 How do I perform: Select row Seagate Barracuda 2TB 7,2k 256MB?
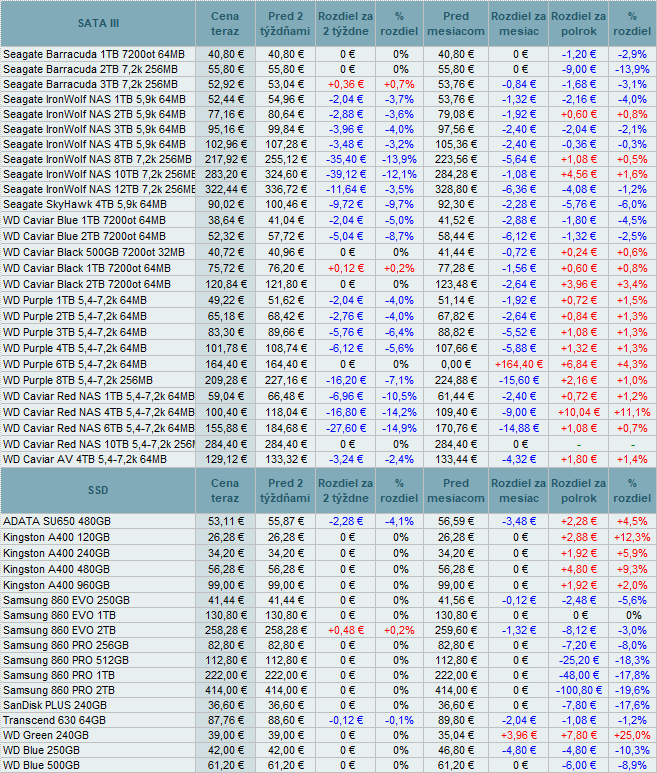328,69
